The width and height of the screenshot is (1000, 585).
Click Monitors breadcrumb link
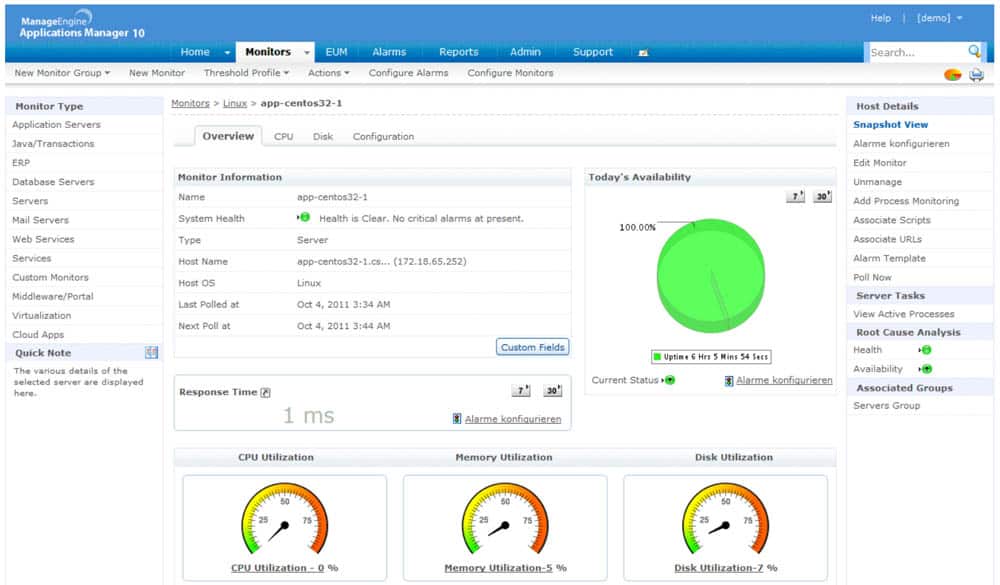pos(190,103)
